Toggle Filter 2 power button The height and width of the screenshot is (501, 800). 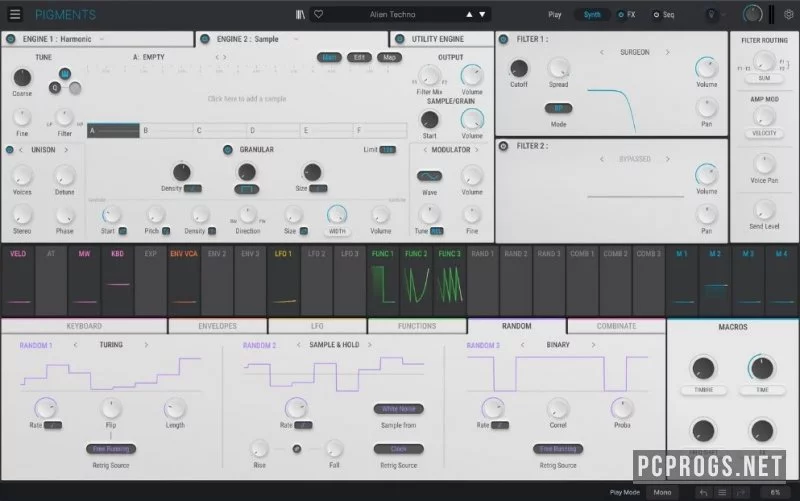click(504, 146)
